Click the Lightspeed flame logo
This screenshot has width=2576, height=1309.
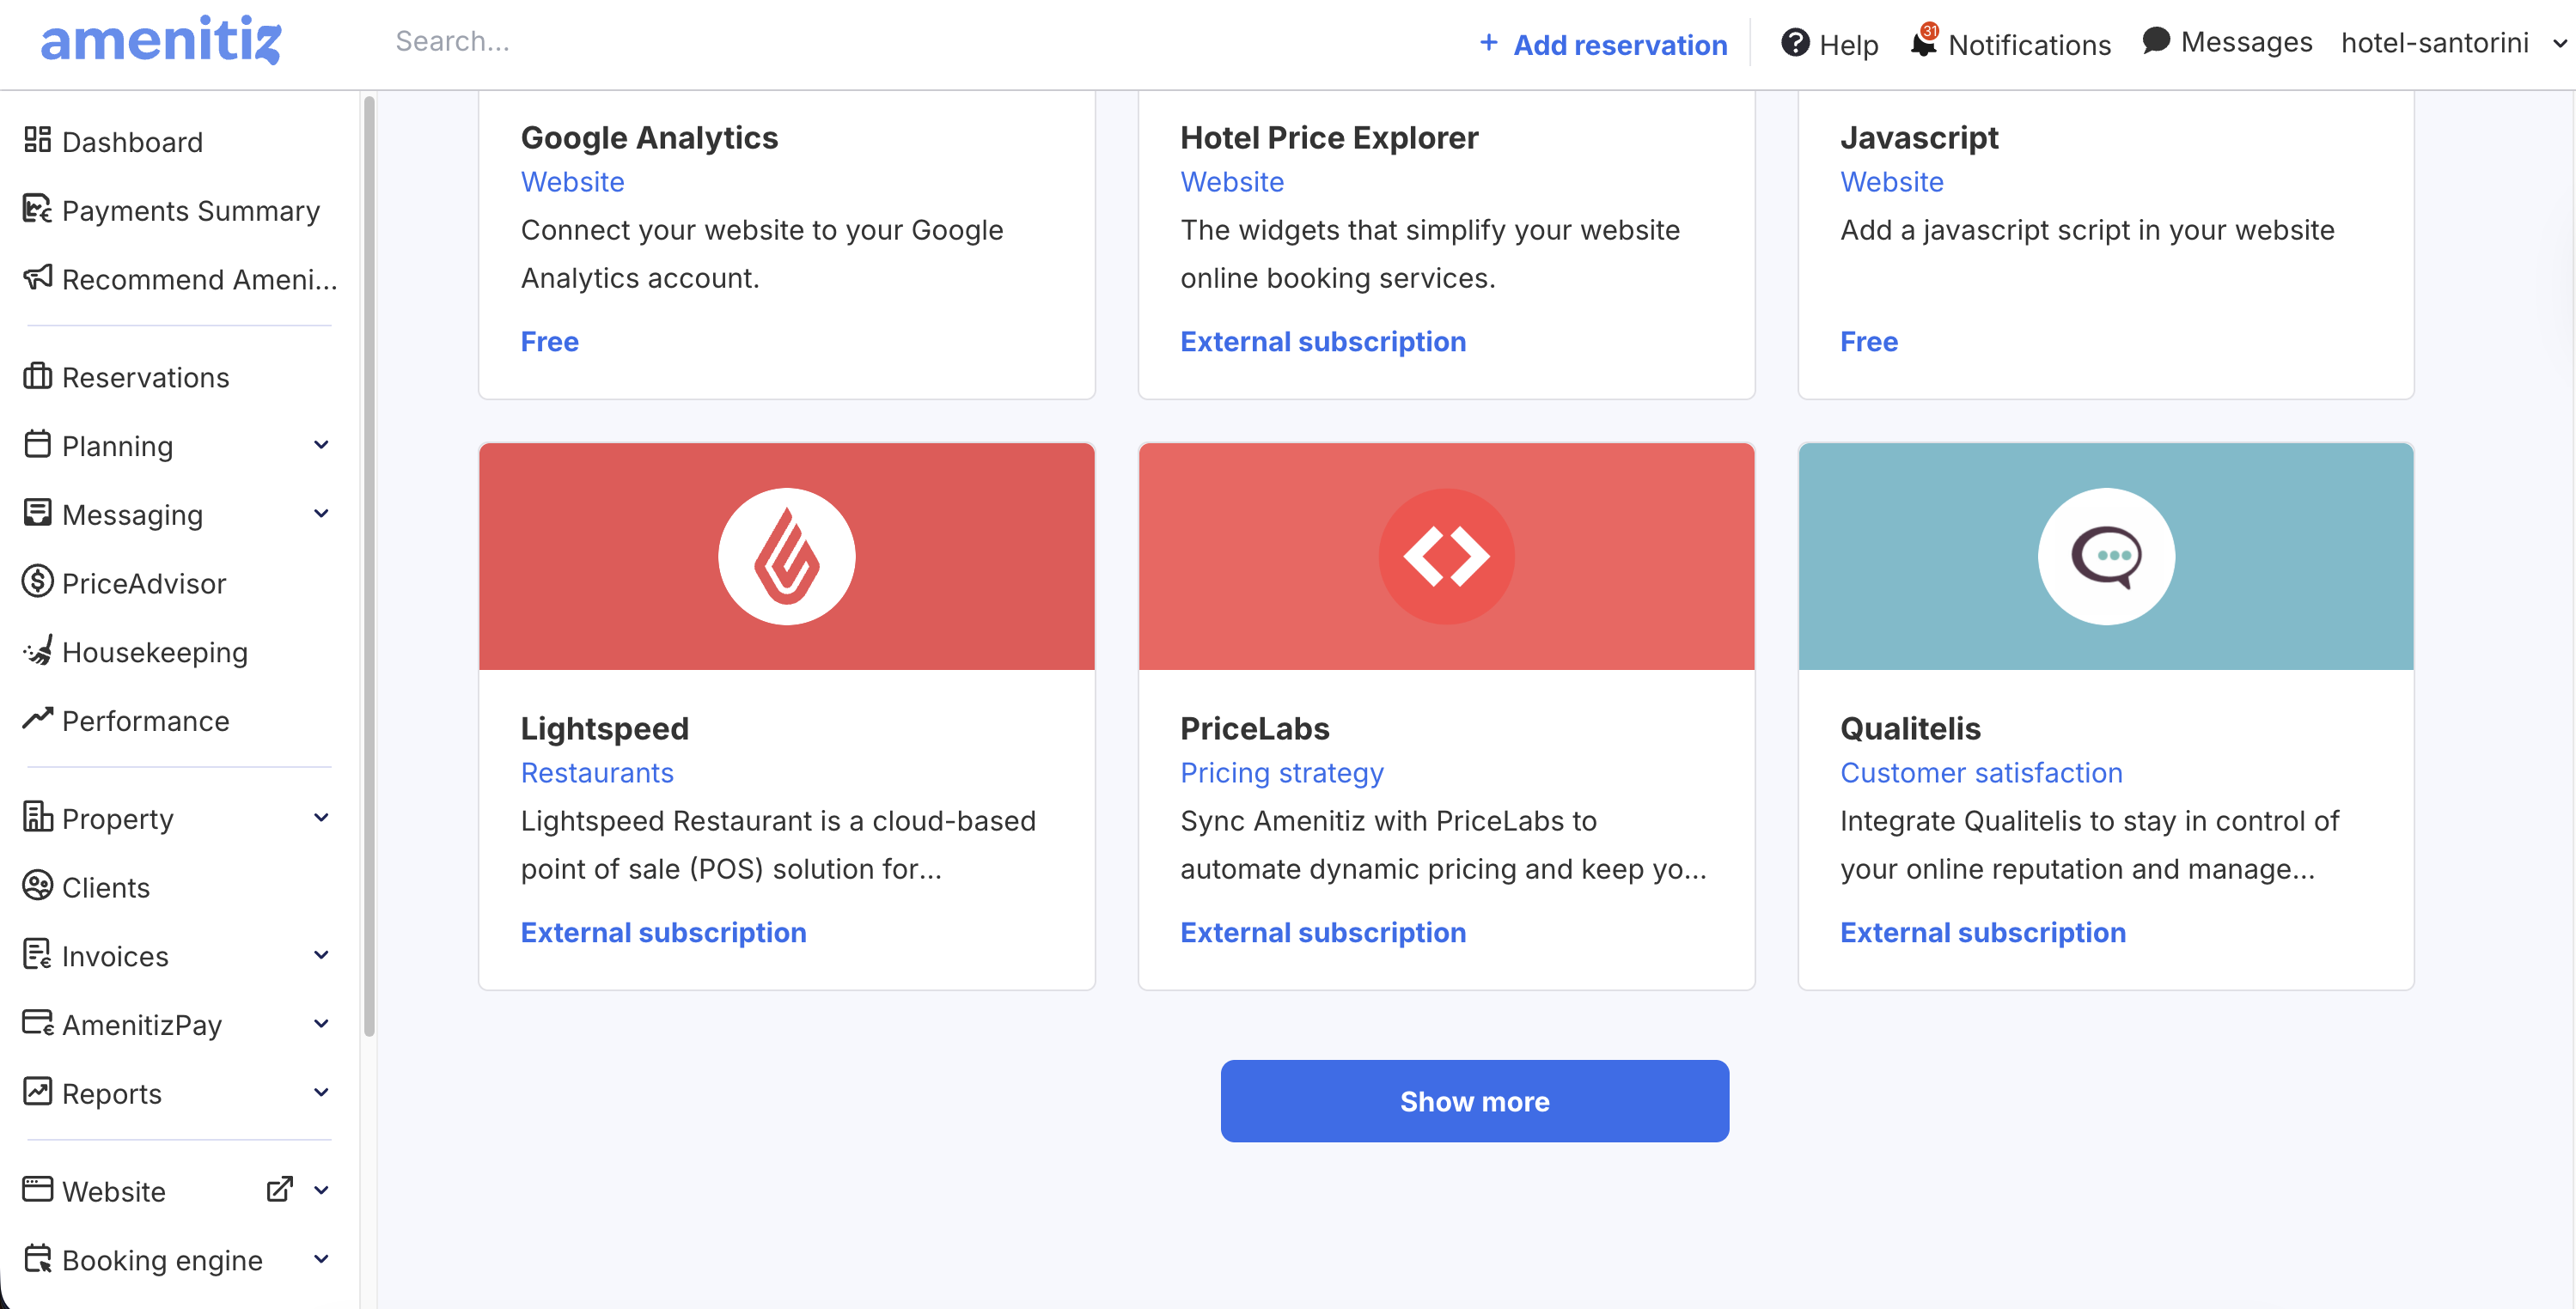tap(786, 556)
